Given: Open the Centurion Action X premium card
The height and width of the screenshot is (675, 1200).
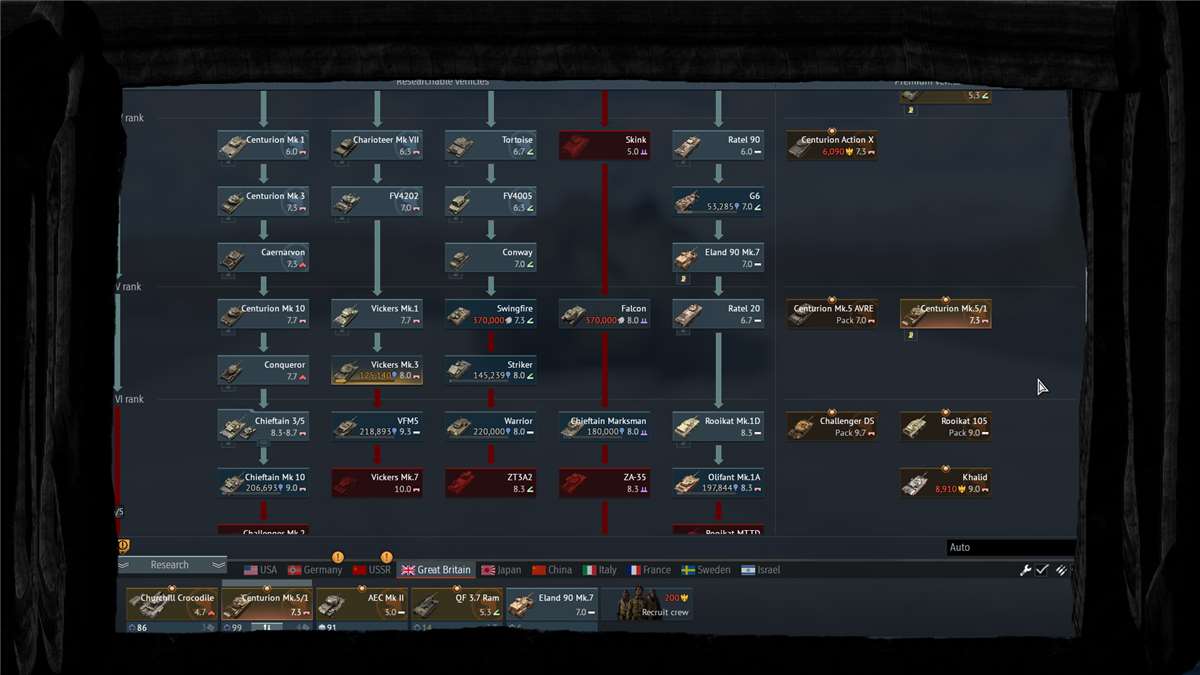Looking at the screenshot, I should [x=832, y=146].
